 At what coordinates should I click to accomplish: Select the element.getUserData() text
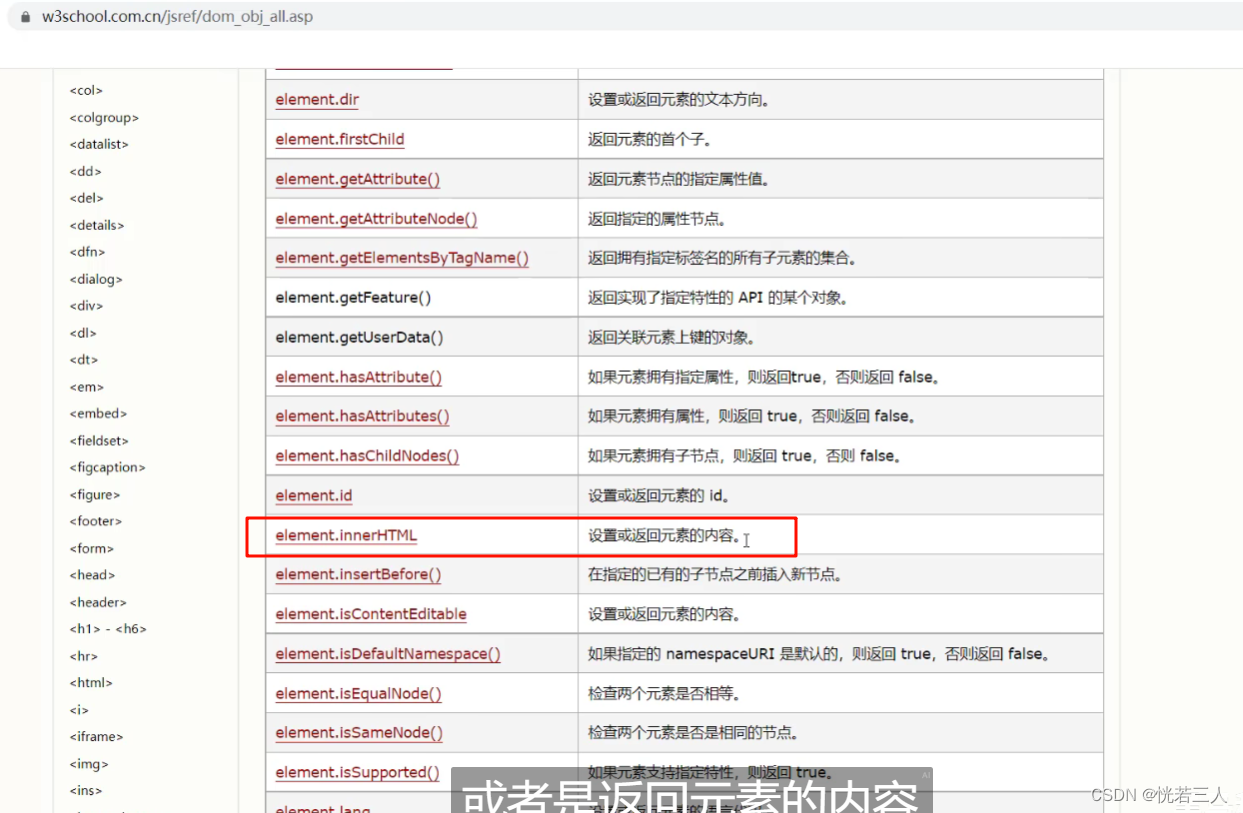pos(359,337)
